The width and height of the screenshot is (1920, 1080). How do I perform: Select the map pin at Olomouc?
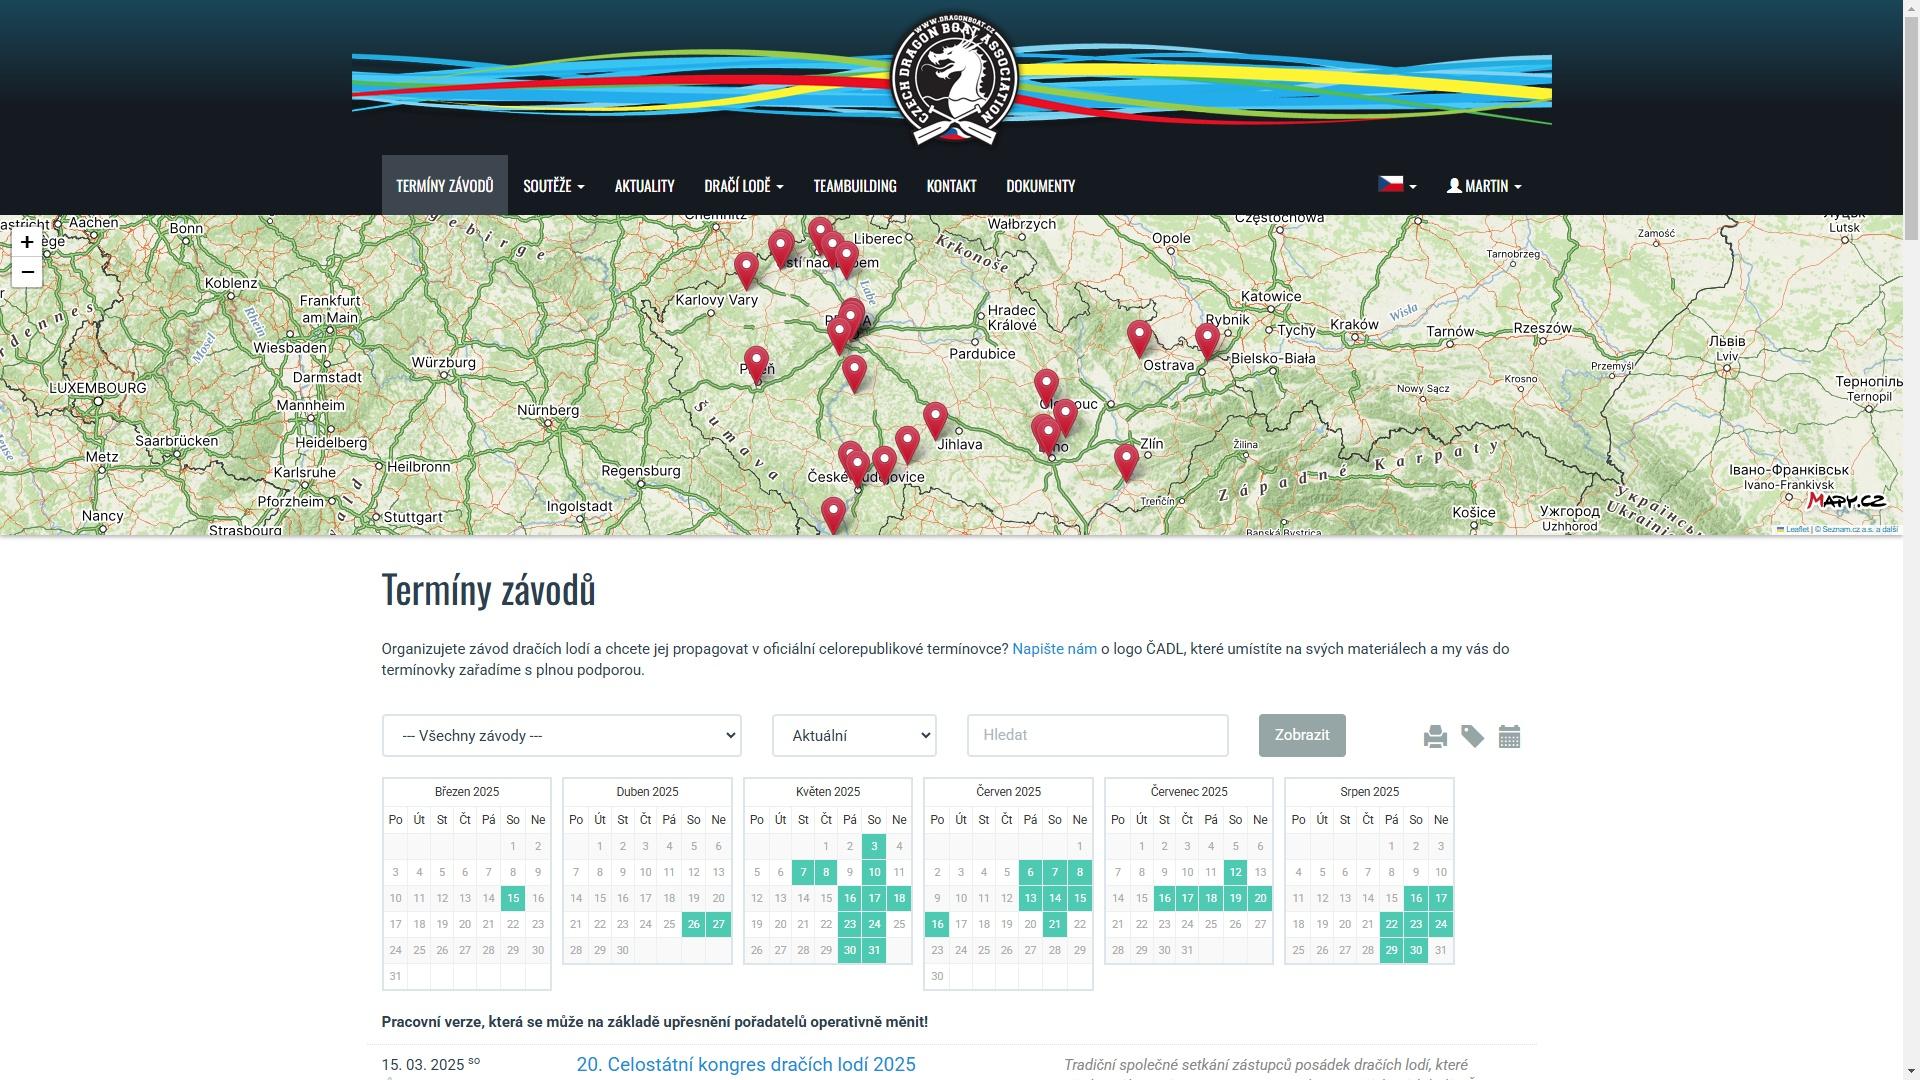(x=1046, y=389)
